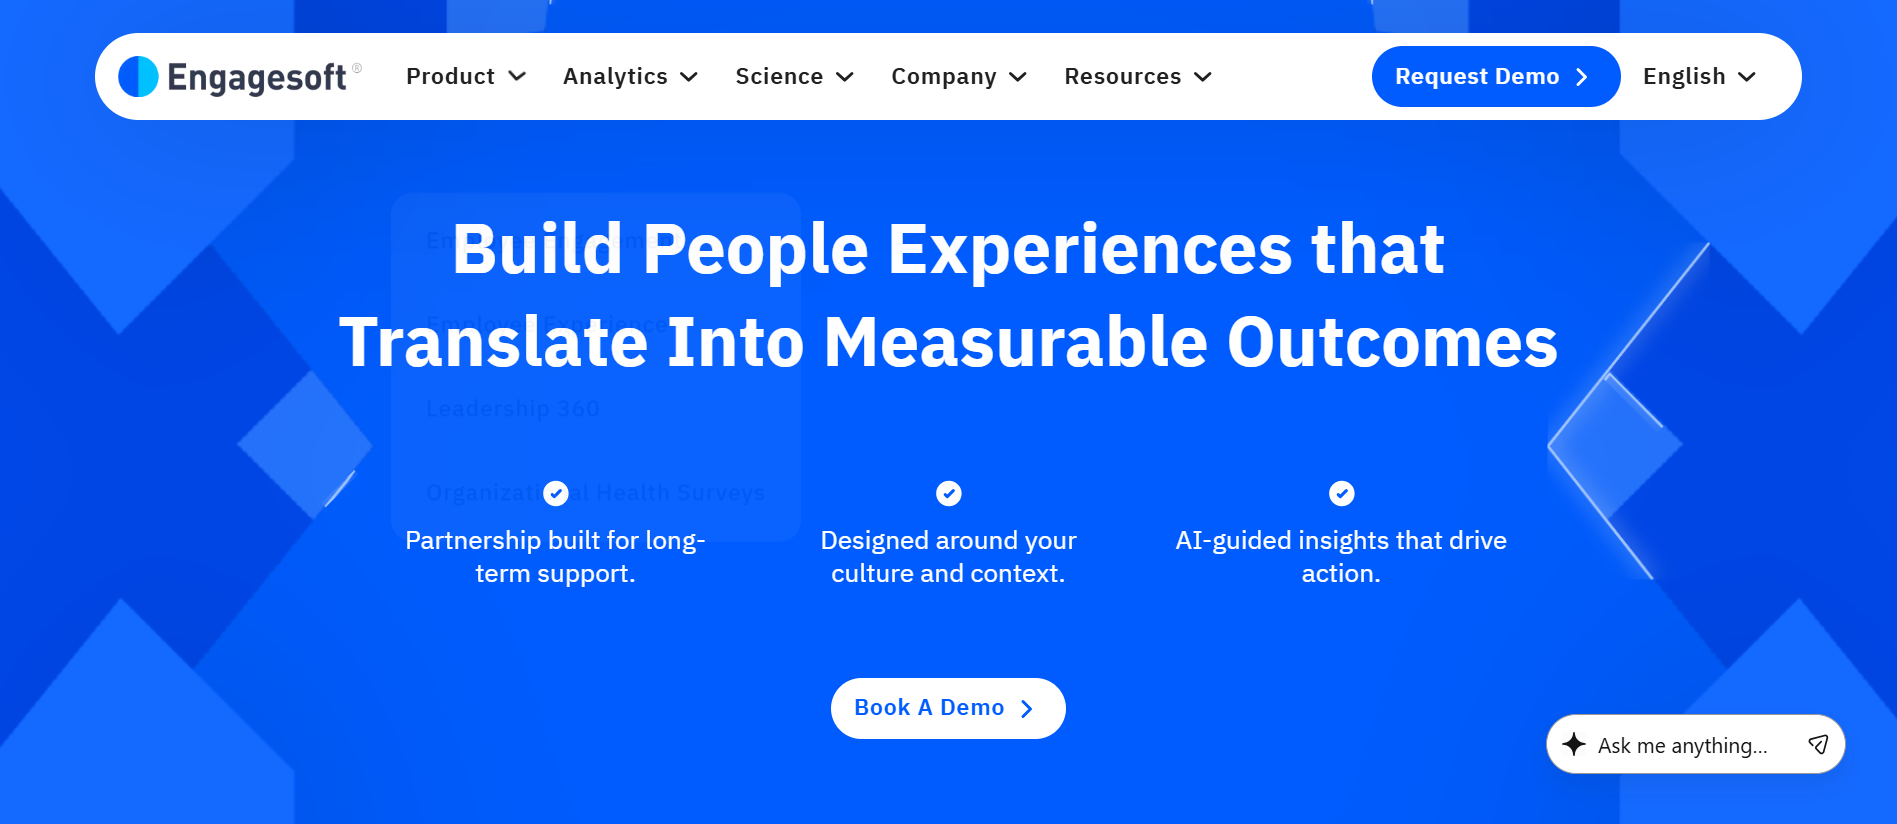
Task: Open the English language selector
Action: tap(1700, 77)
